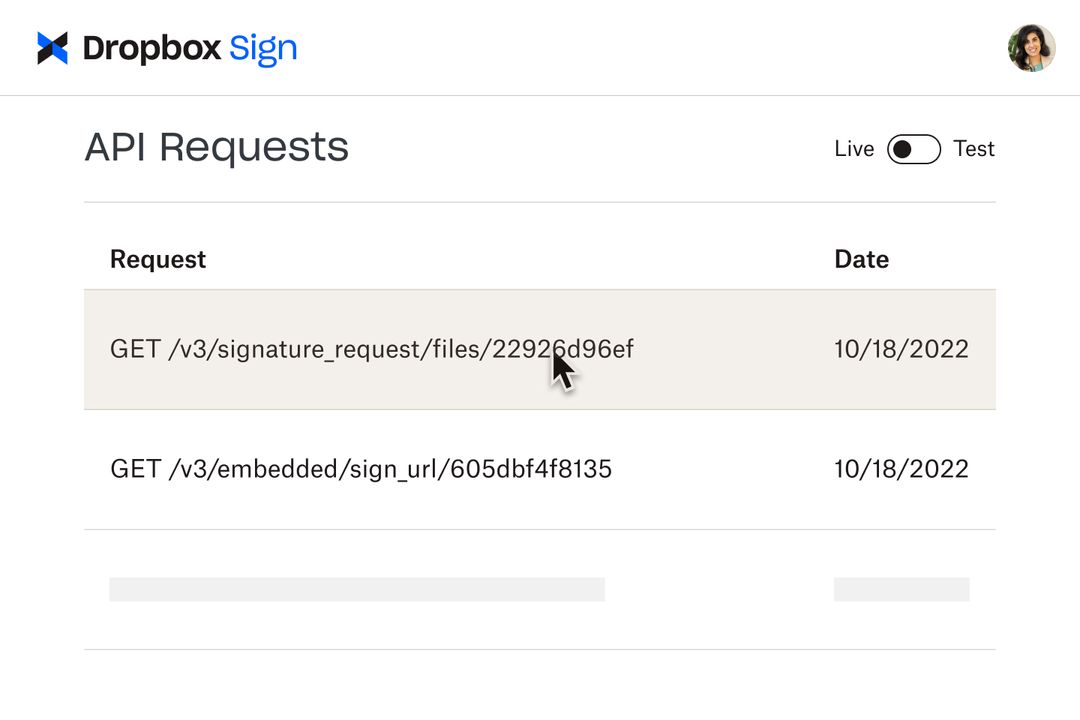This screenshot has width=1080, height=720.
Task: Click the blue Sign label next to Dropbox
Action: [x=264, y=47]
